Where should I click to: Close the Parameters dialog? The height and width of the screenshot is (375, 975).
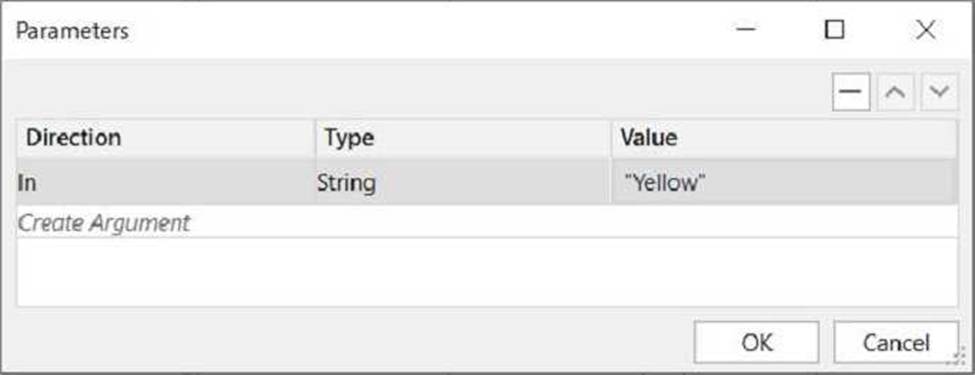click(x=926, y=29)
